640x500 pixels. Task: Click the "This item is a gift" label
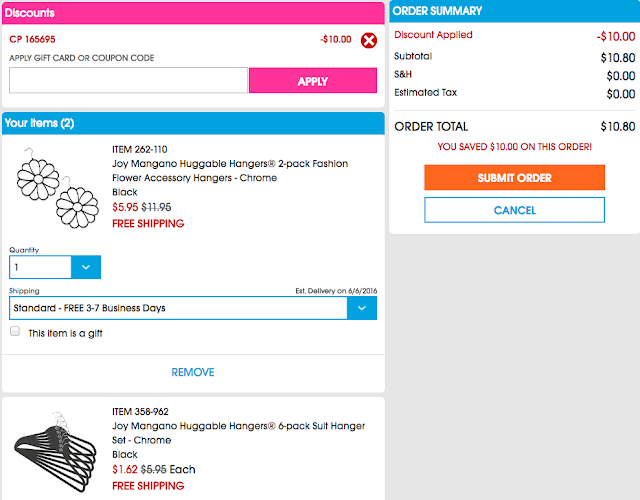pyautogui.click(x=65, y=333)
